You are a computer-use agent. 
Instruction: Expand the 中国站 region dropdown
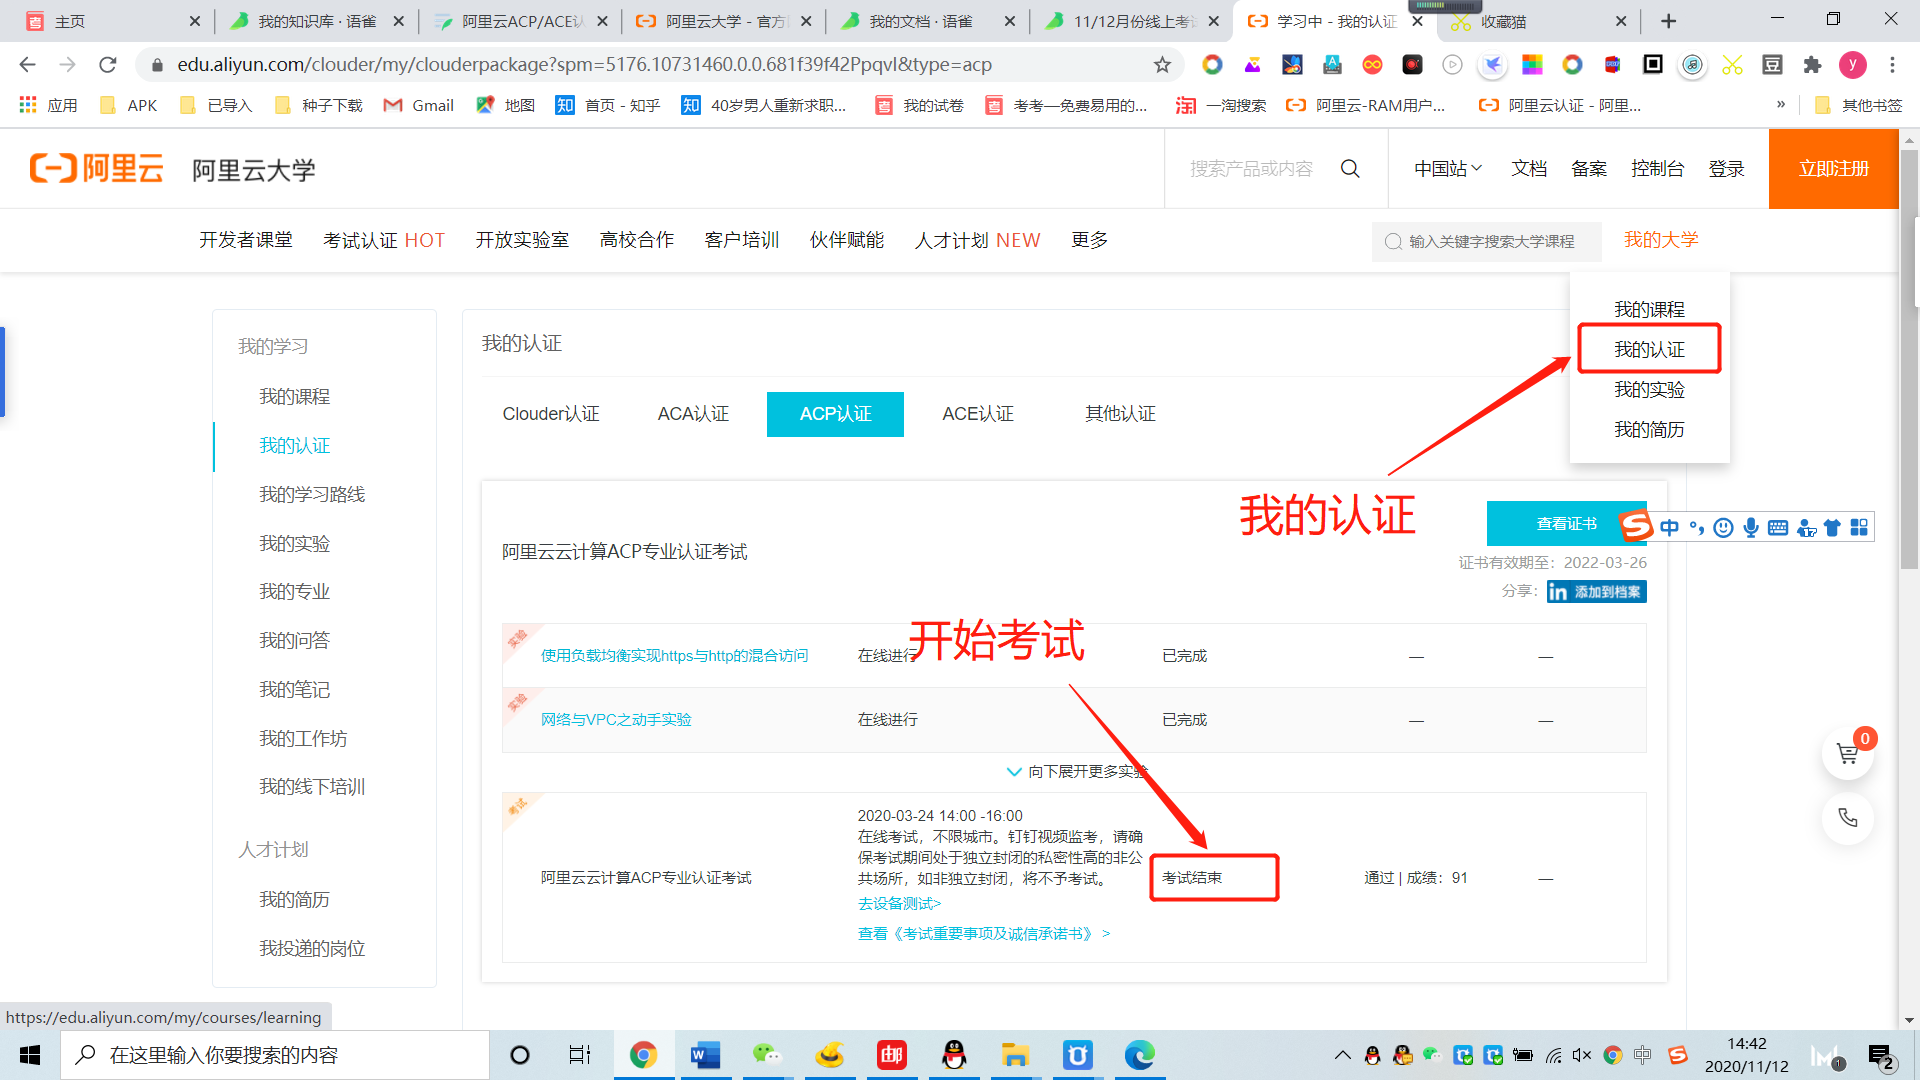[x=1447, y=169]
